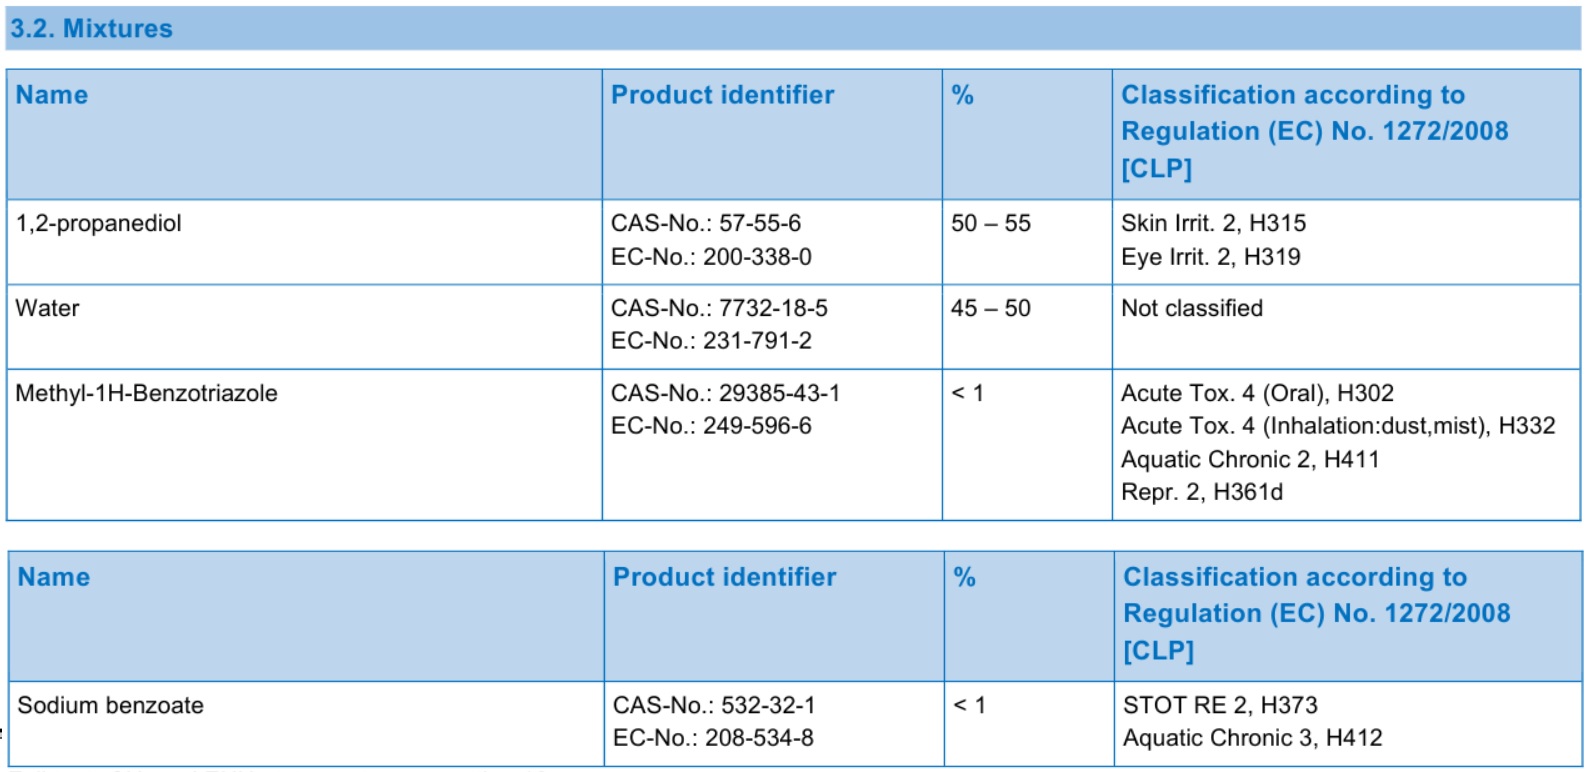Click the EC number 200-338-0 text
The height and width of the screenshot is (772, 1588).
(711, 257)
